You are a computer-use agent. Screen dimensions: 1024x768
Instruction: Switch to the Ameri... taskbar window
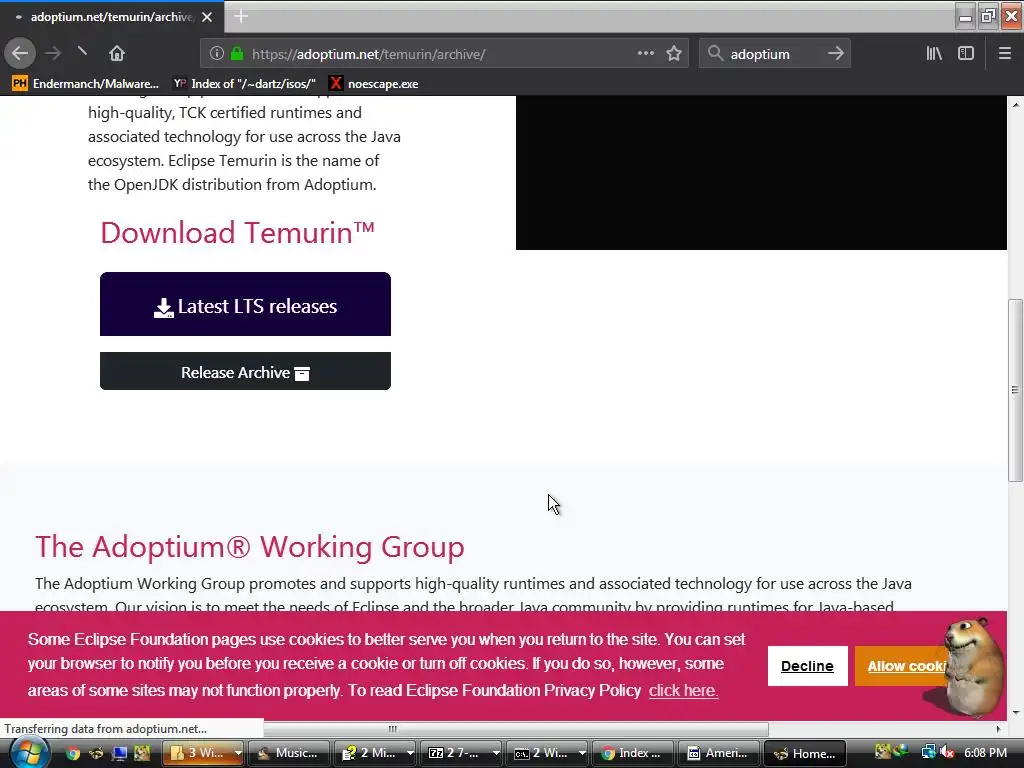click(x=718, y=753)
